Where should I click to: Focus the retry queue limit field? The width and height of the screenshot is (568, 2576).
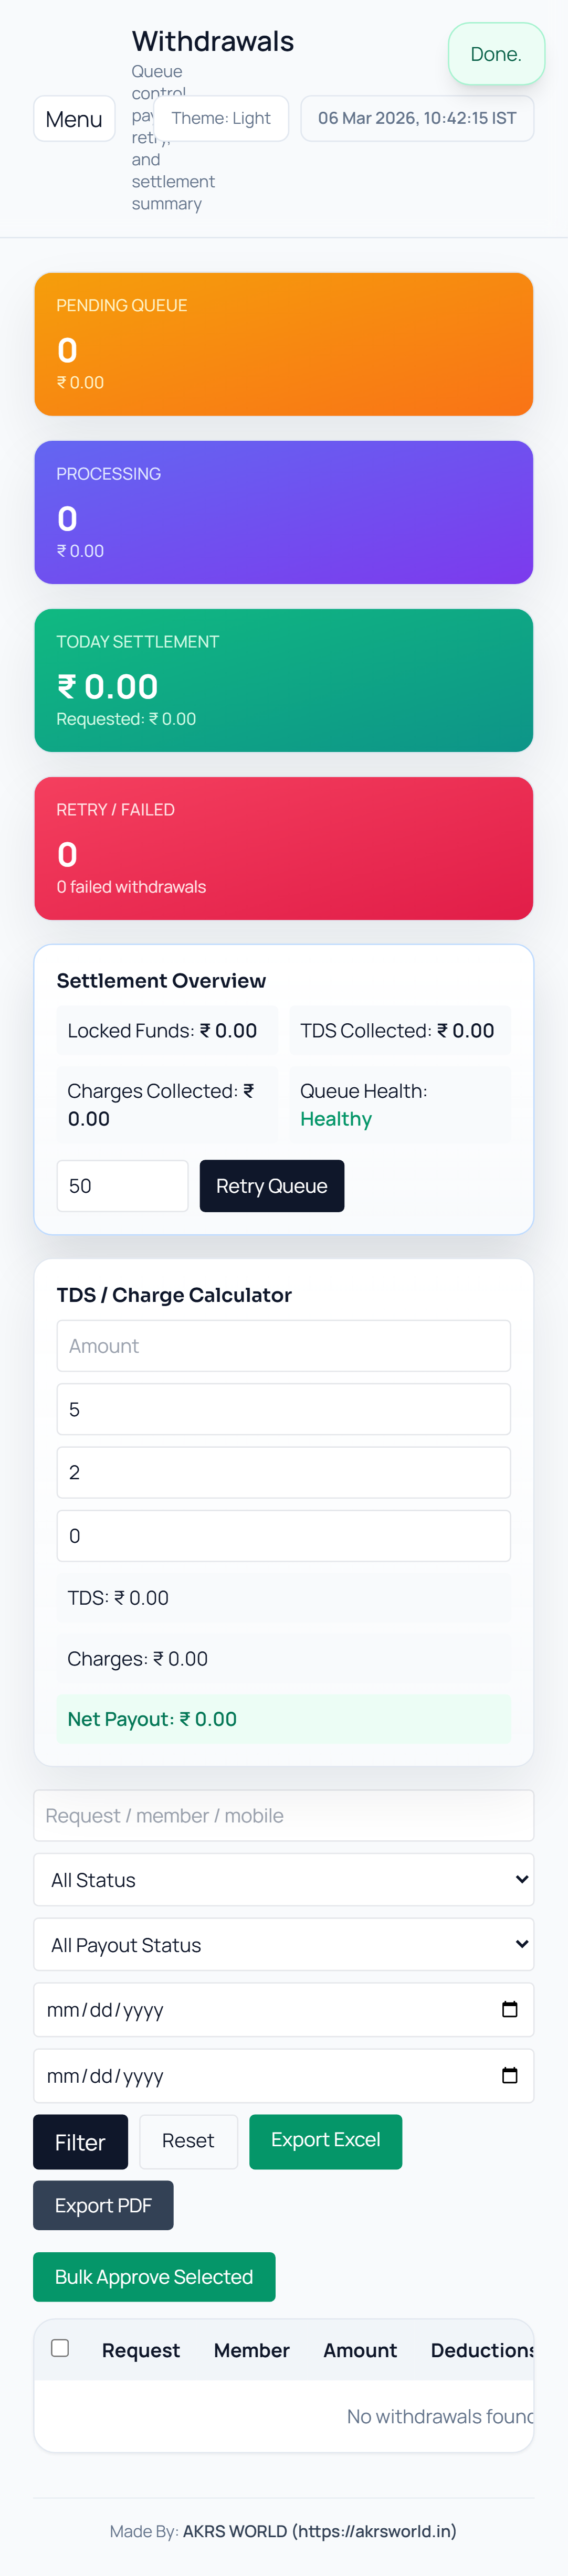[122, 1185]
